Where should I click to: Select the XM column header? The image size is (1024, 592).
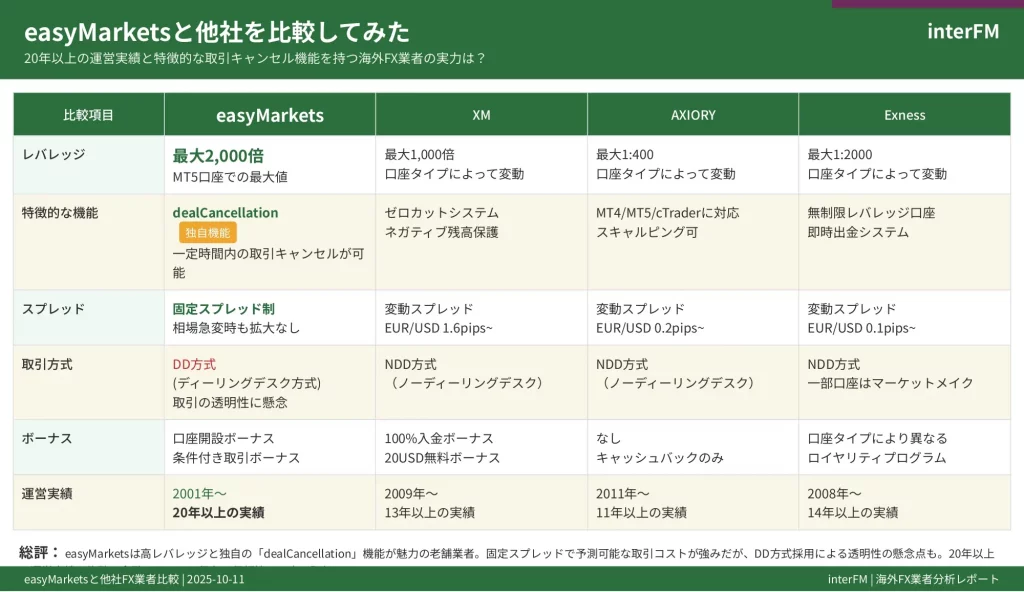pyautogui.click(x=481, y=115)
